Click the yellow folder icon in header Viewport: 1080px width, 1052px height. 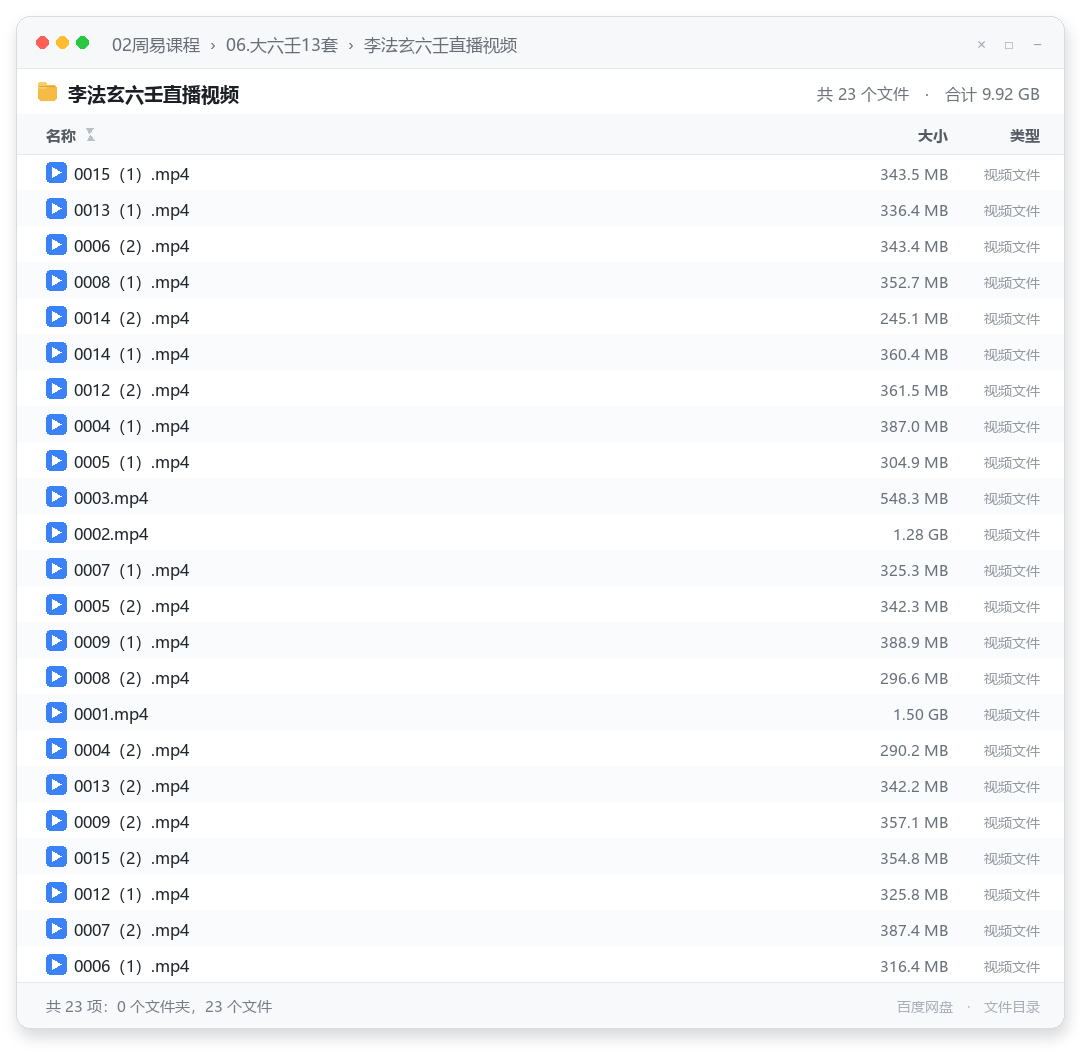pyautogui.click(x=47, y=92)
